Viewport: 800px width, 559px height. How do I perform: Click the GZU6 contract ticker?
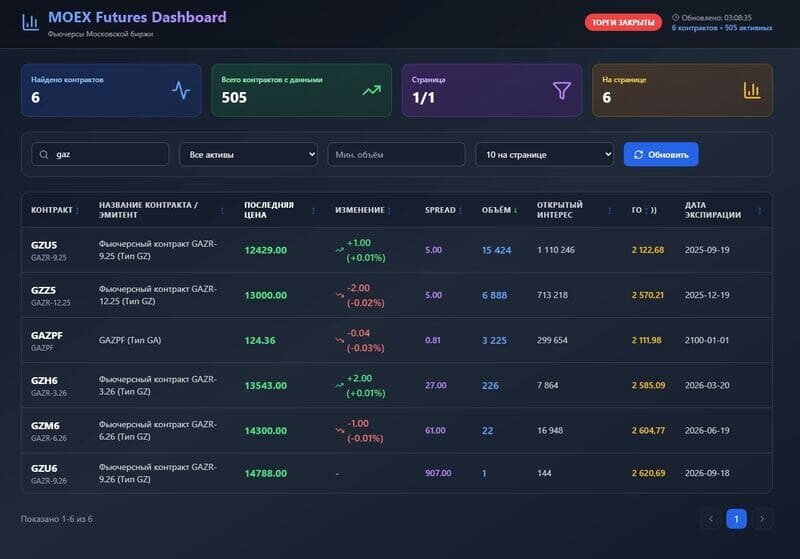pos(44,468)
